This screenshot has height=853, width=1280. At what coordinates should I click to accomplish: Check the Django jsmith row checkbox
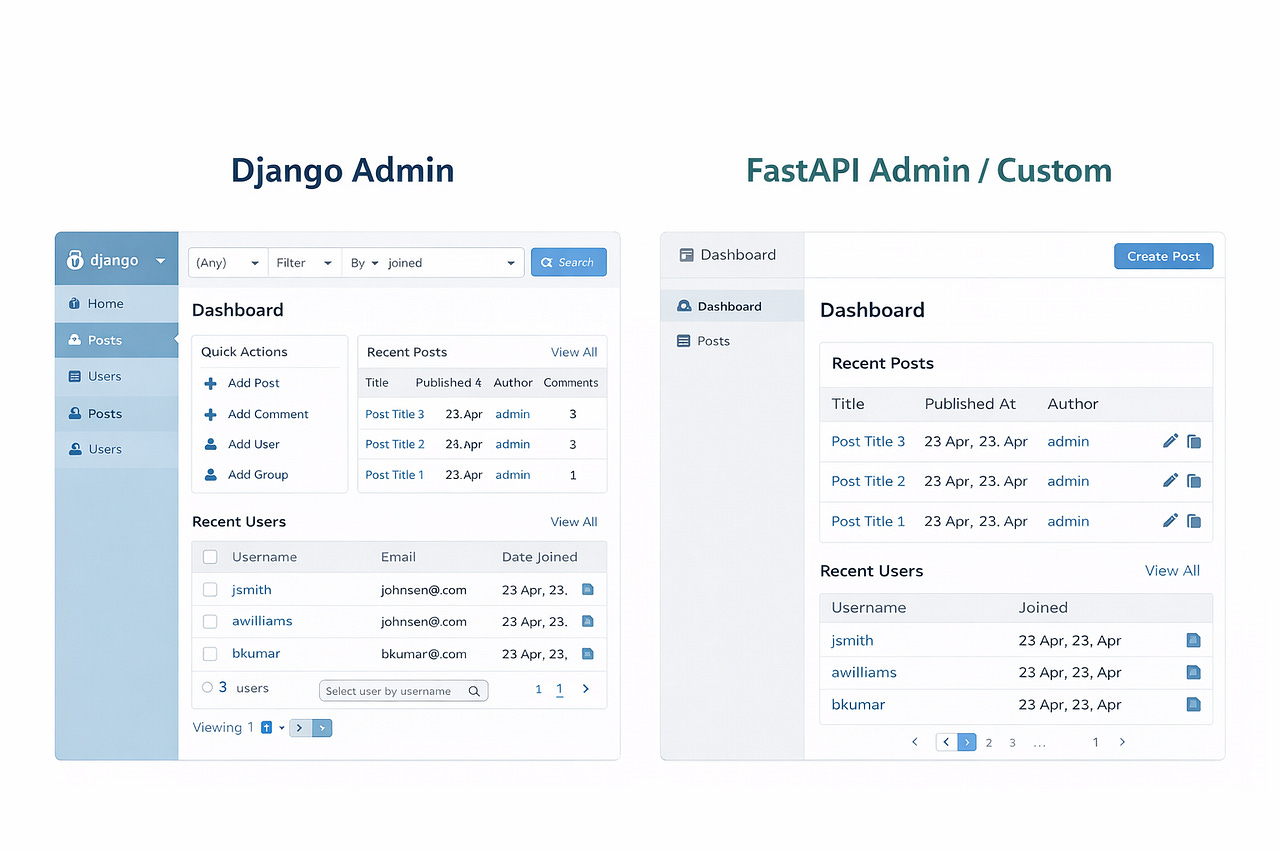(x=210, y=590)
